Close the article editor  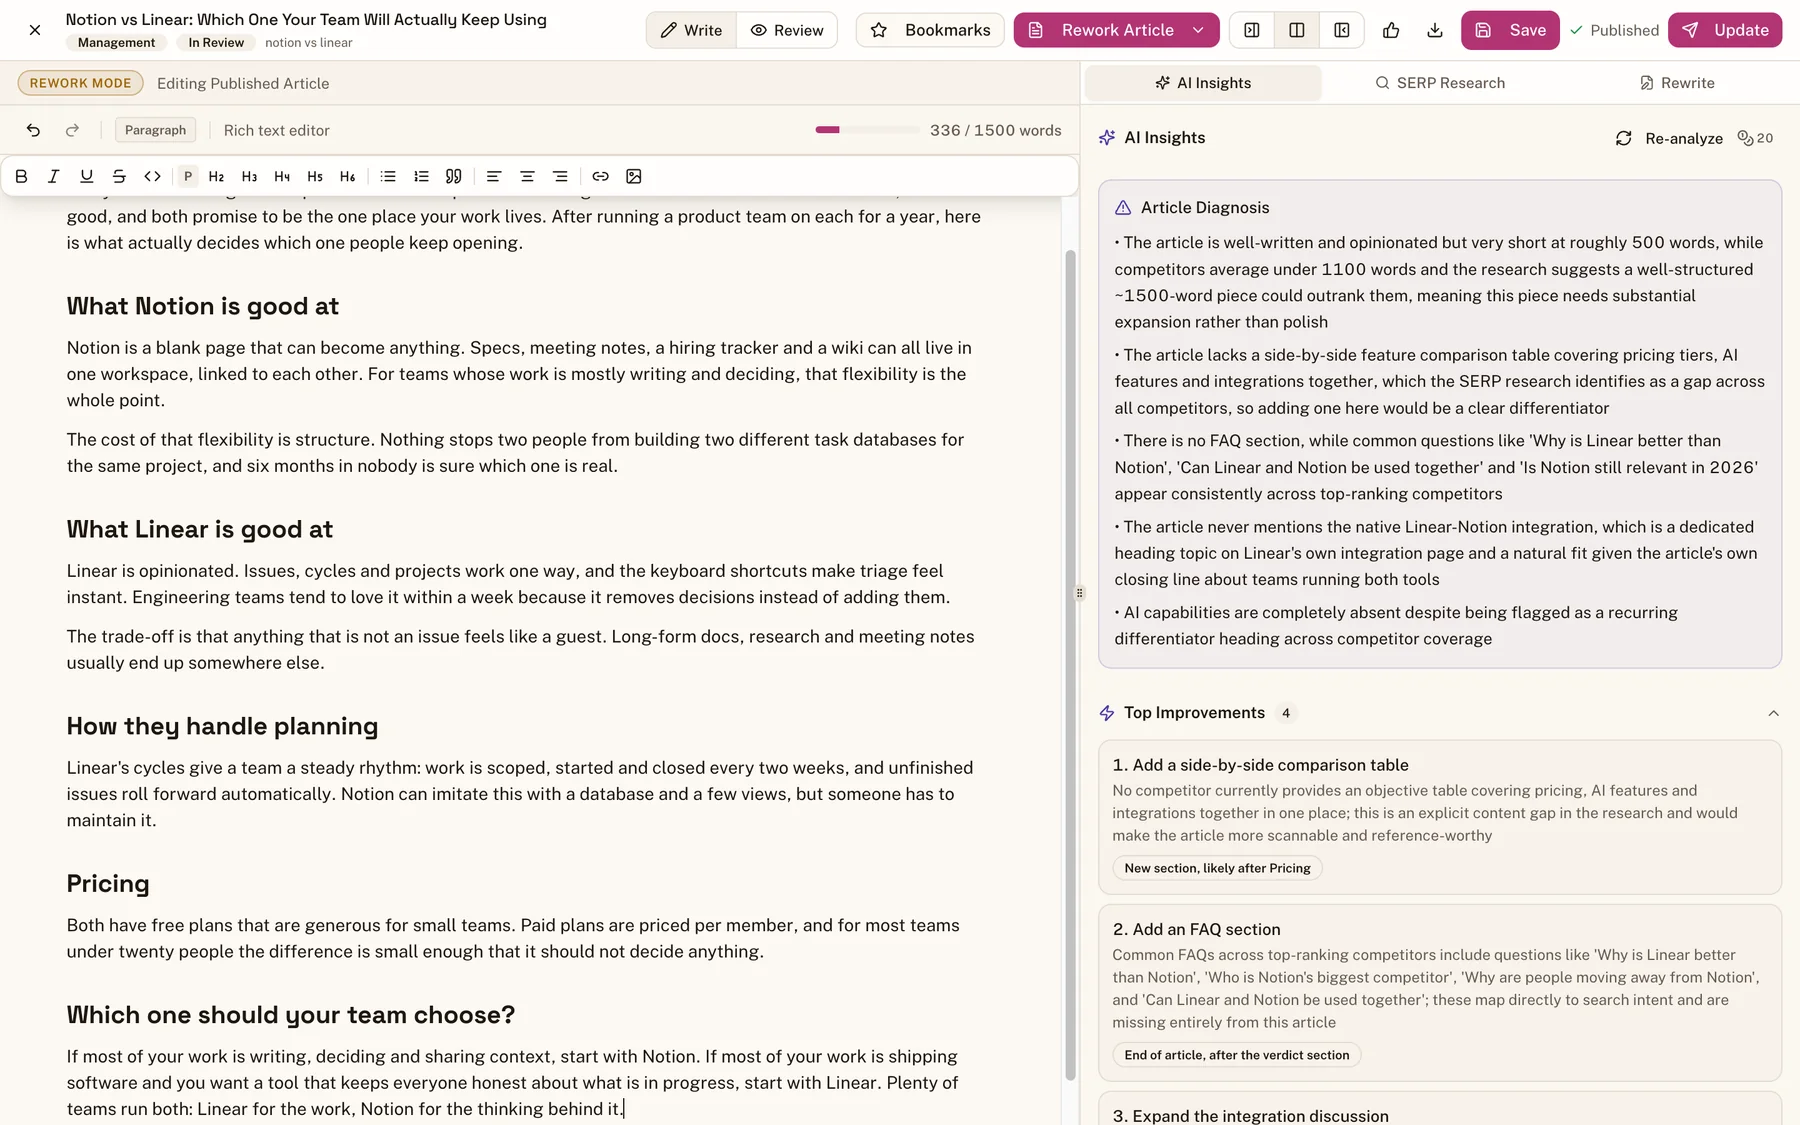[x=35, y=30]
